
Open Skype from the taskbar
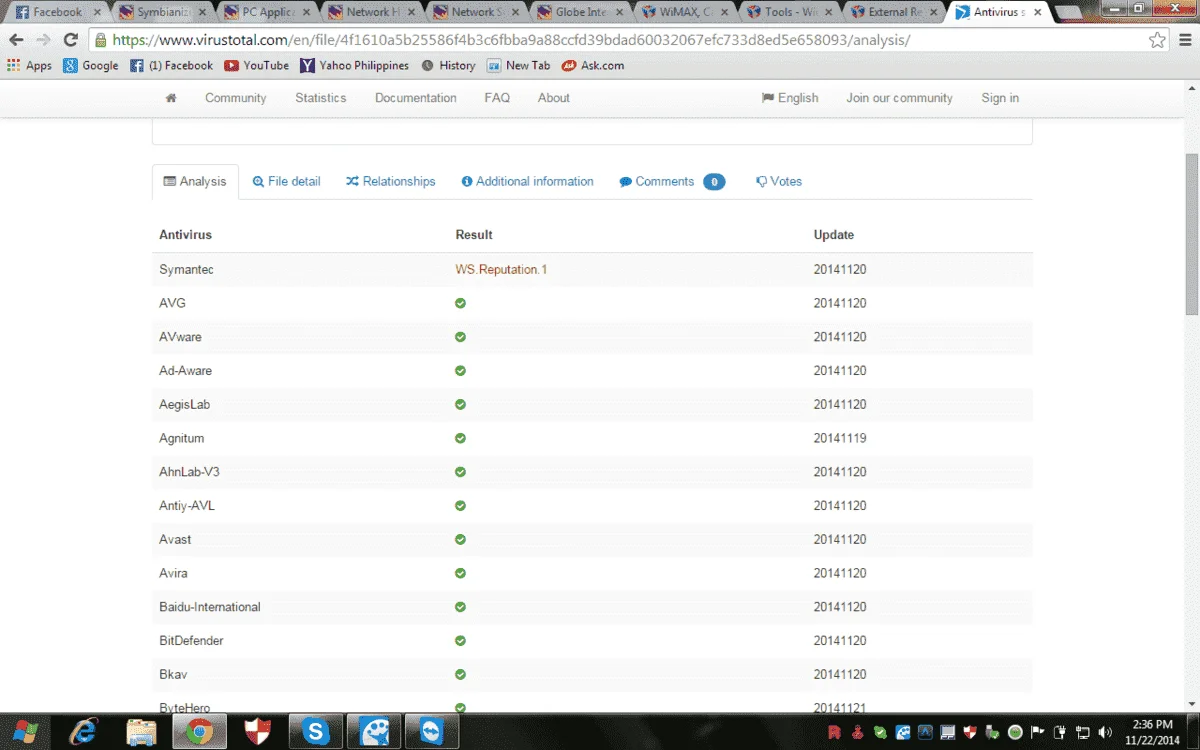(316, 732)
